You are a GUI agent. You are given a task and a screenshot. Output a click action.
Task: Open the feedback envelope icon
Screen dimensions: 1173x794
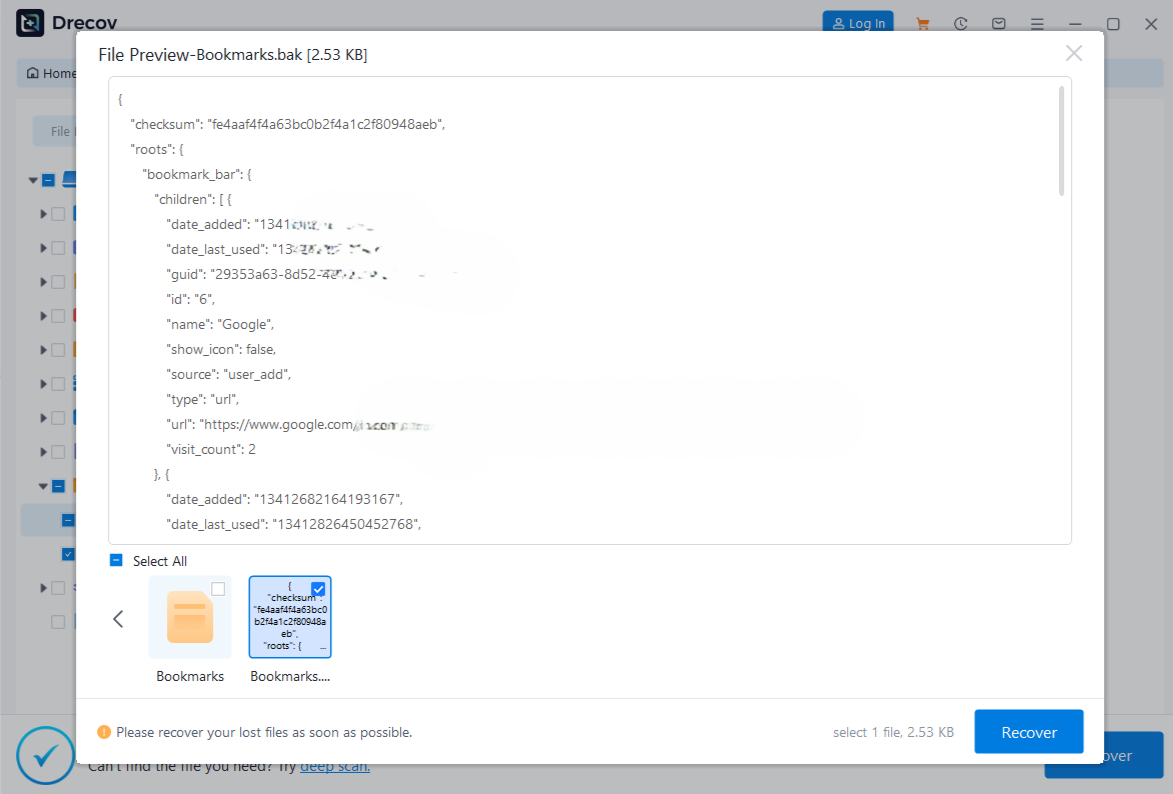tap(998, 23)
